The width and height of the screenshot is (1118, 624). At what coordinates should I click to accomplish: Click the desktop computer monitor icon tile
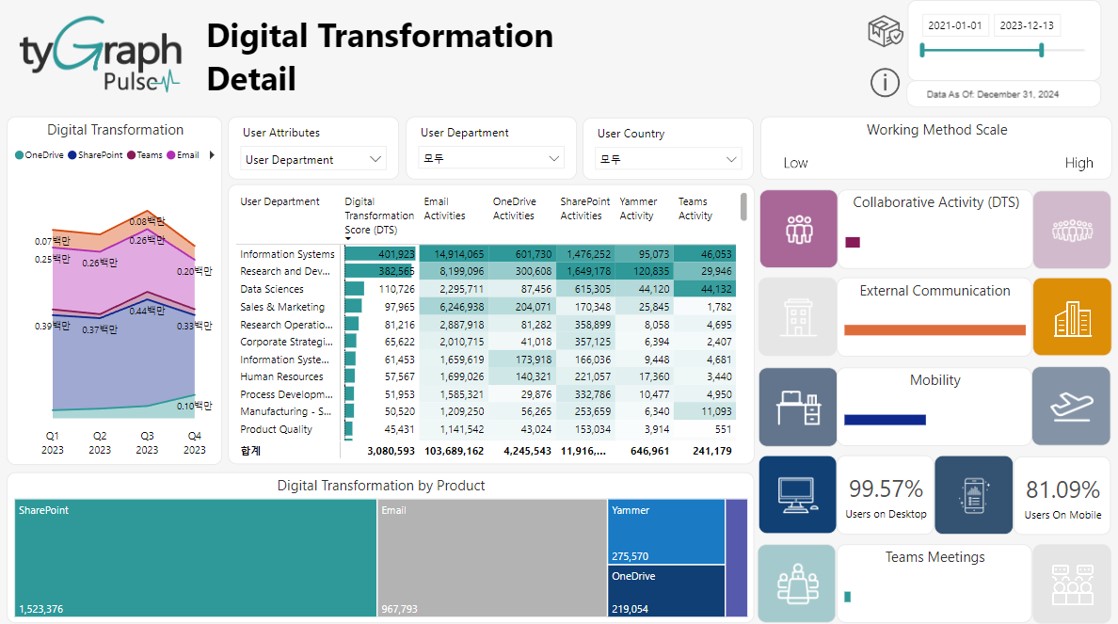click(x=797, y=495)
